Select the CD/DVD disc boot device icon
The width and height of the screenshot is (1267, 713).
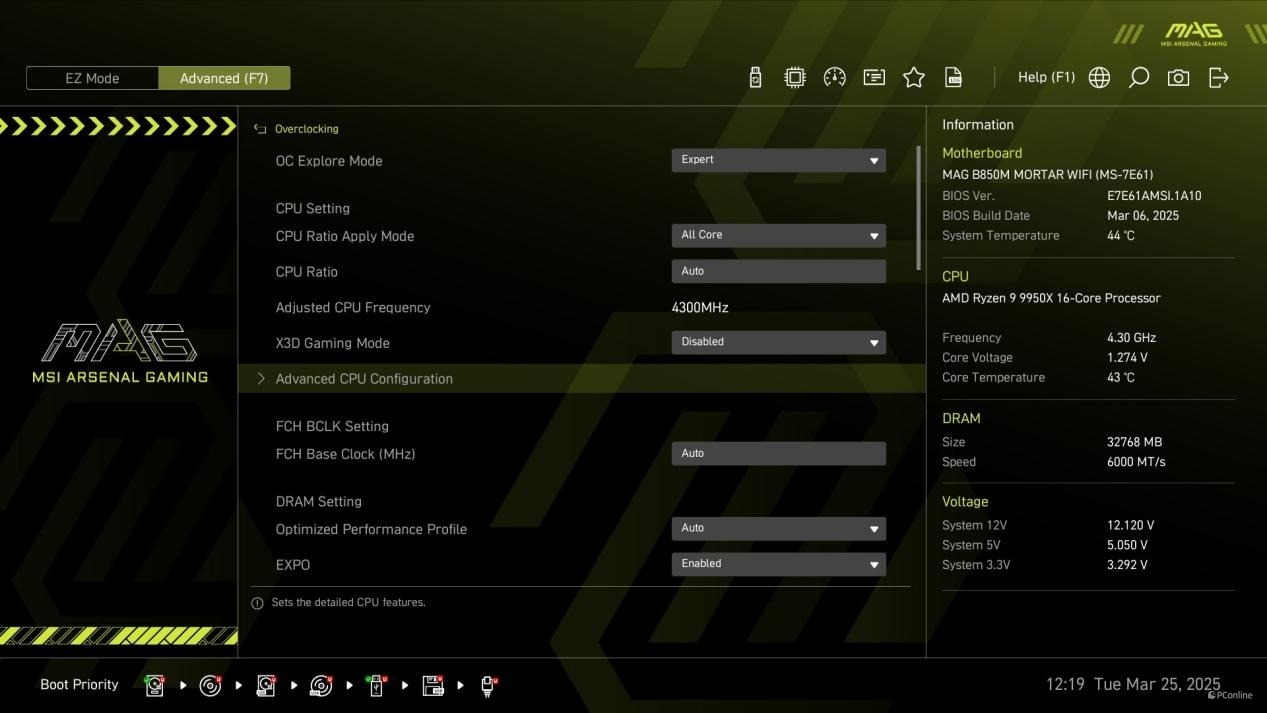pos(210,685)
